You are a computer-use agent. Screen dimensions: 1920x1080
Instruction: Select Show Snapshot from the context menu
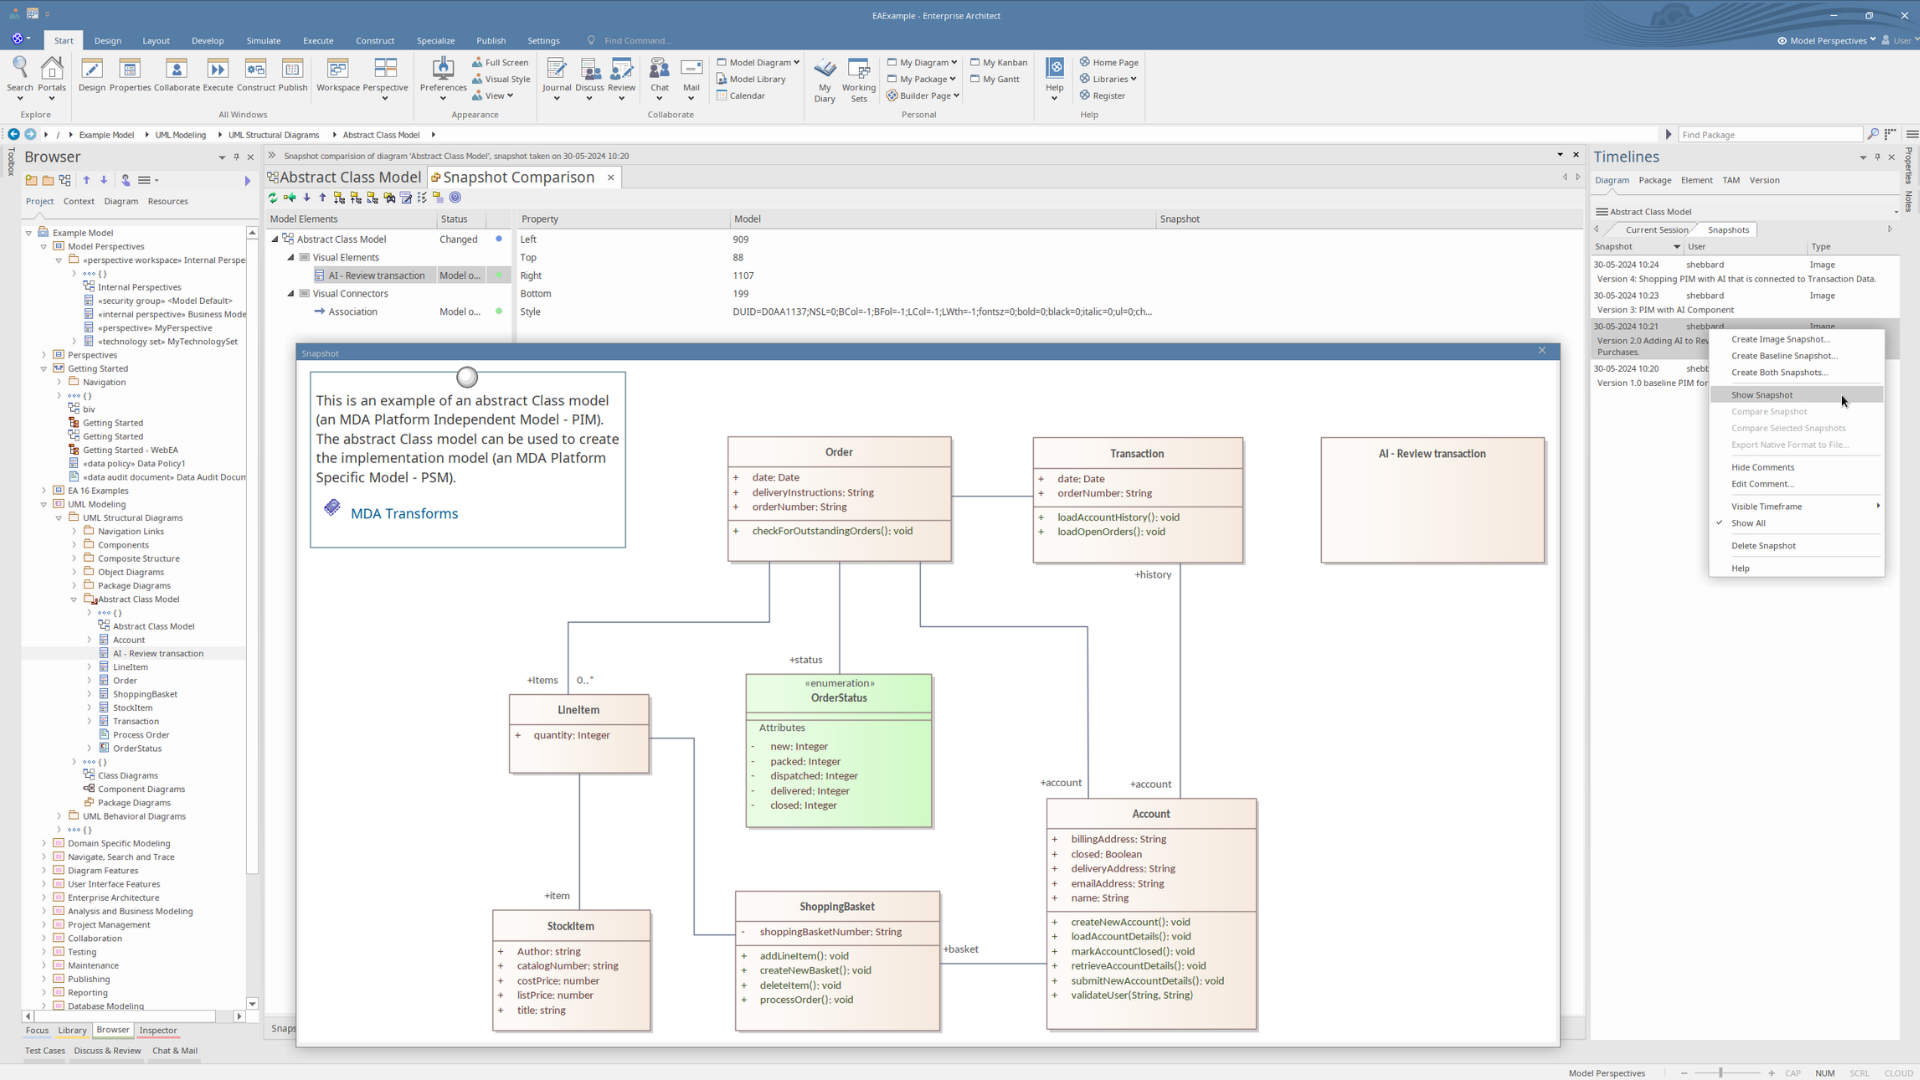pyautogui.click(x=1763, y=394)
